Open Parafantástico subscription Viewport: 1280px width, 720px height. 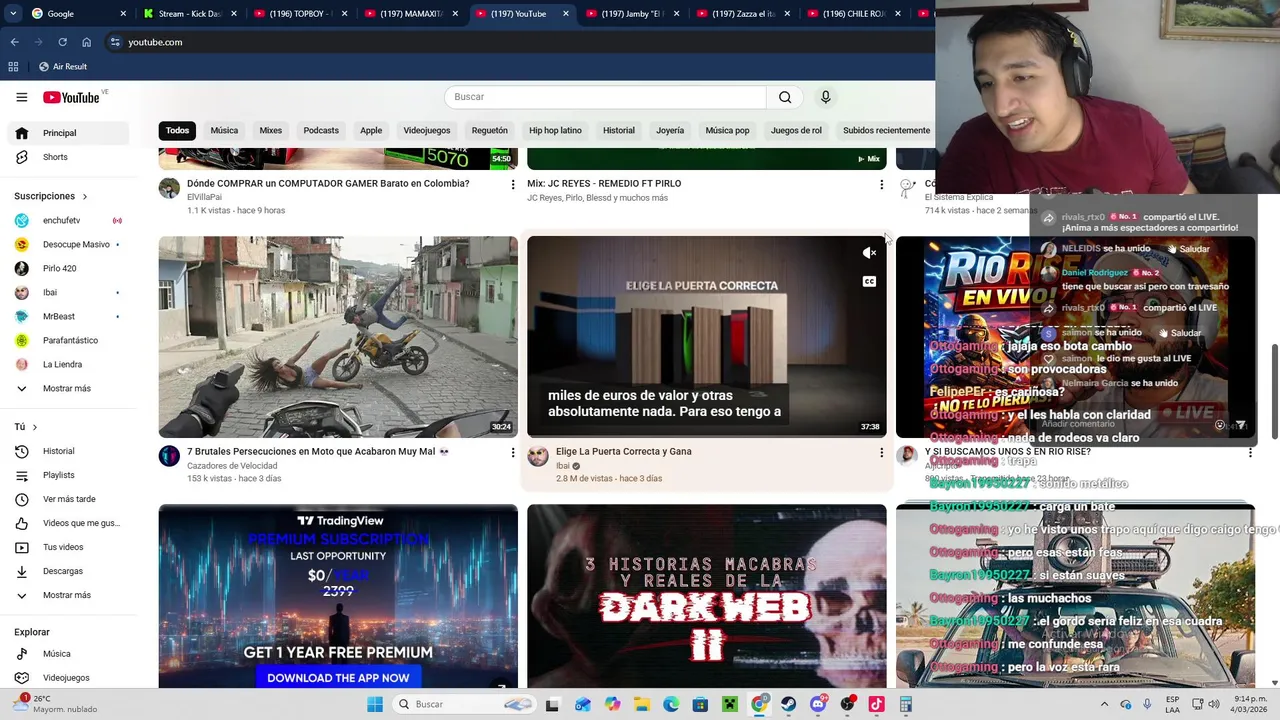point(68,340)
